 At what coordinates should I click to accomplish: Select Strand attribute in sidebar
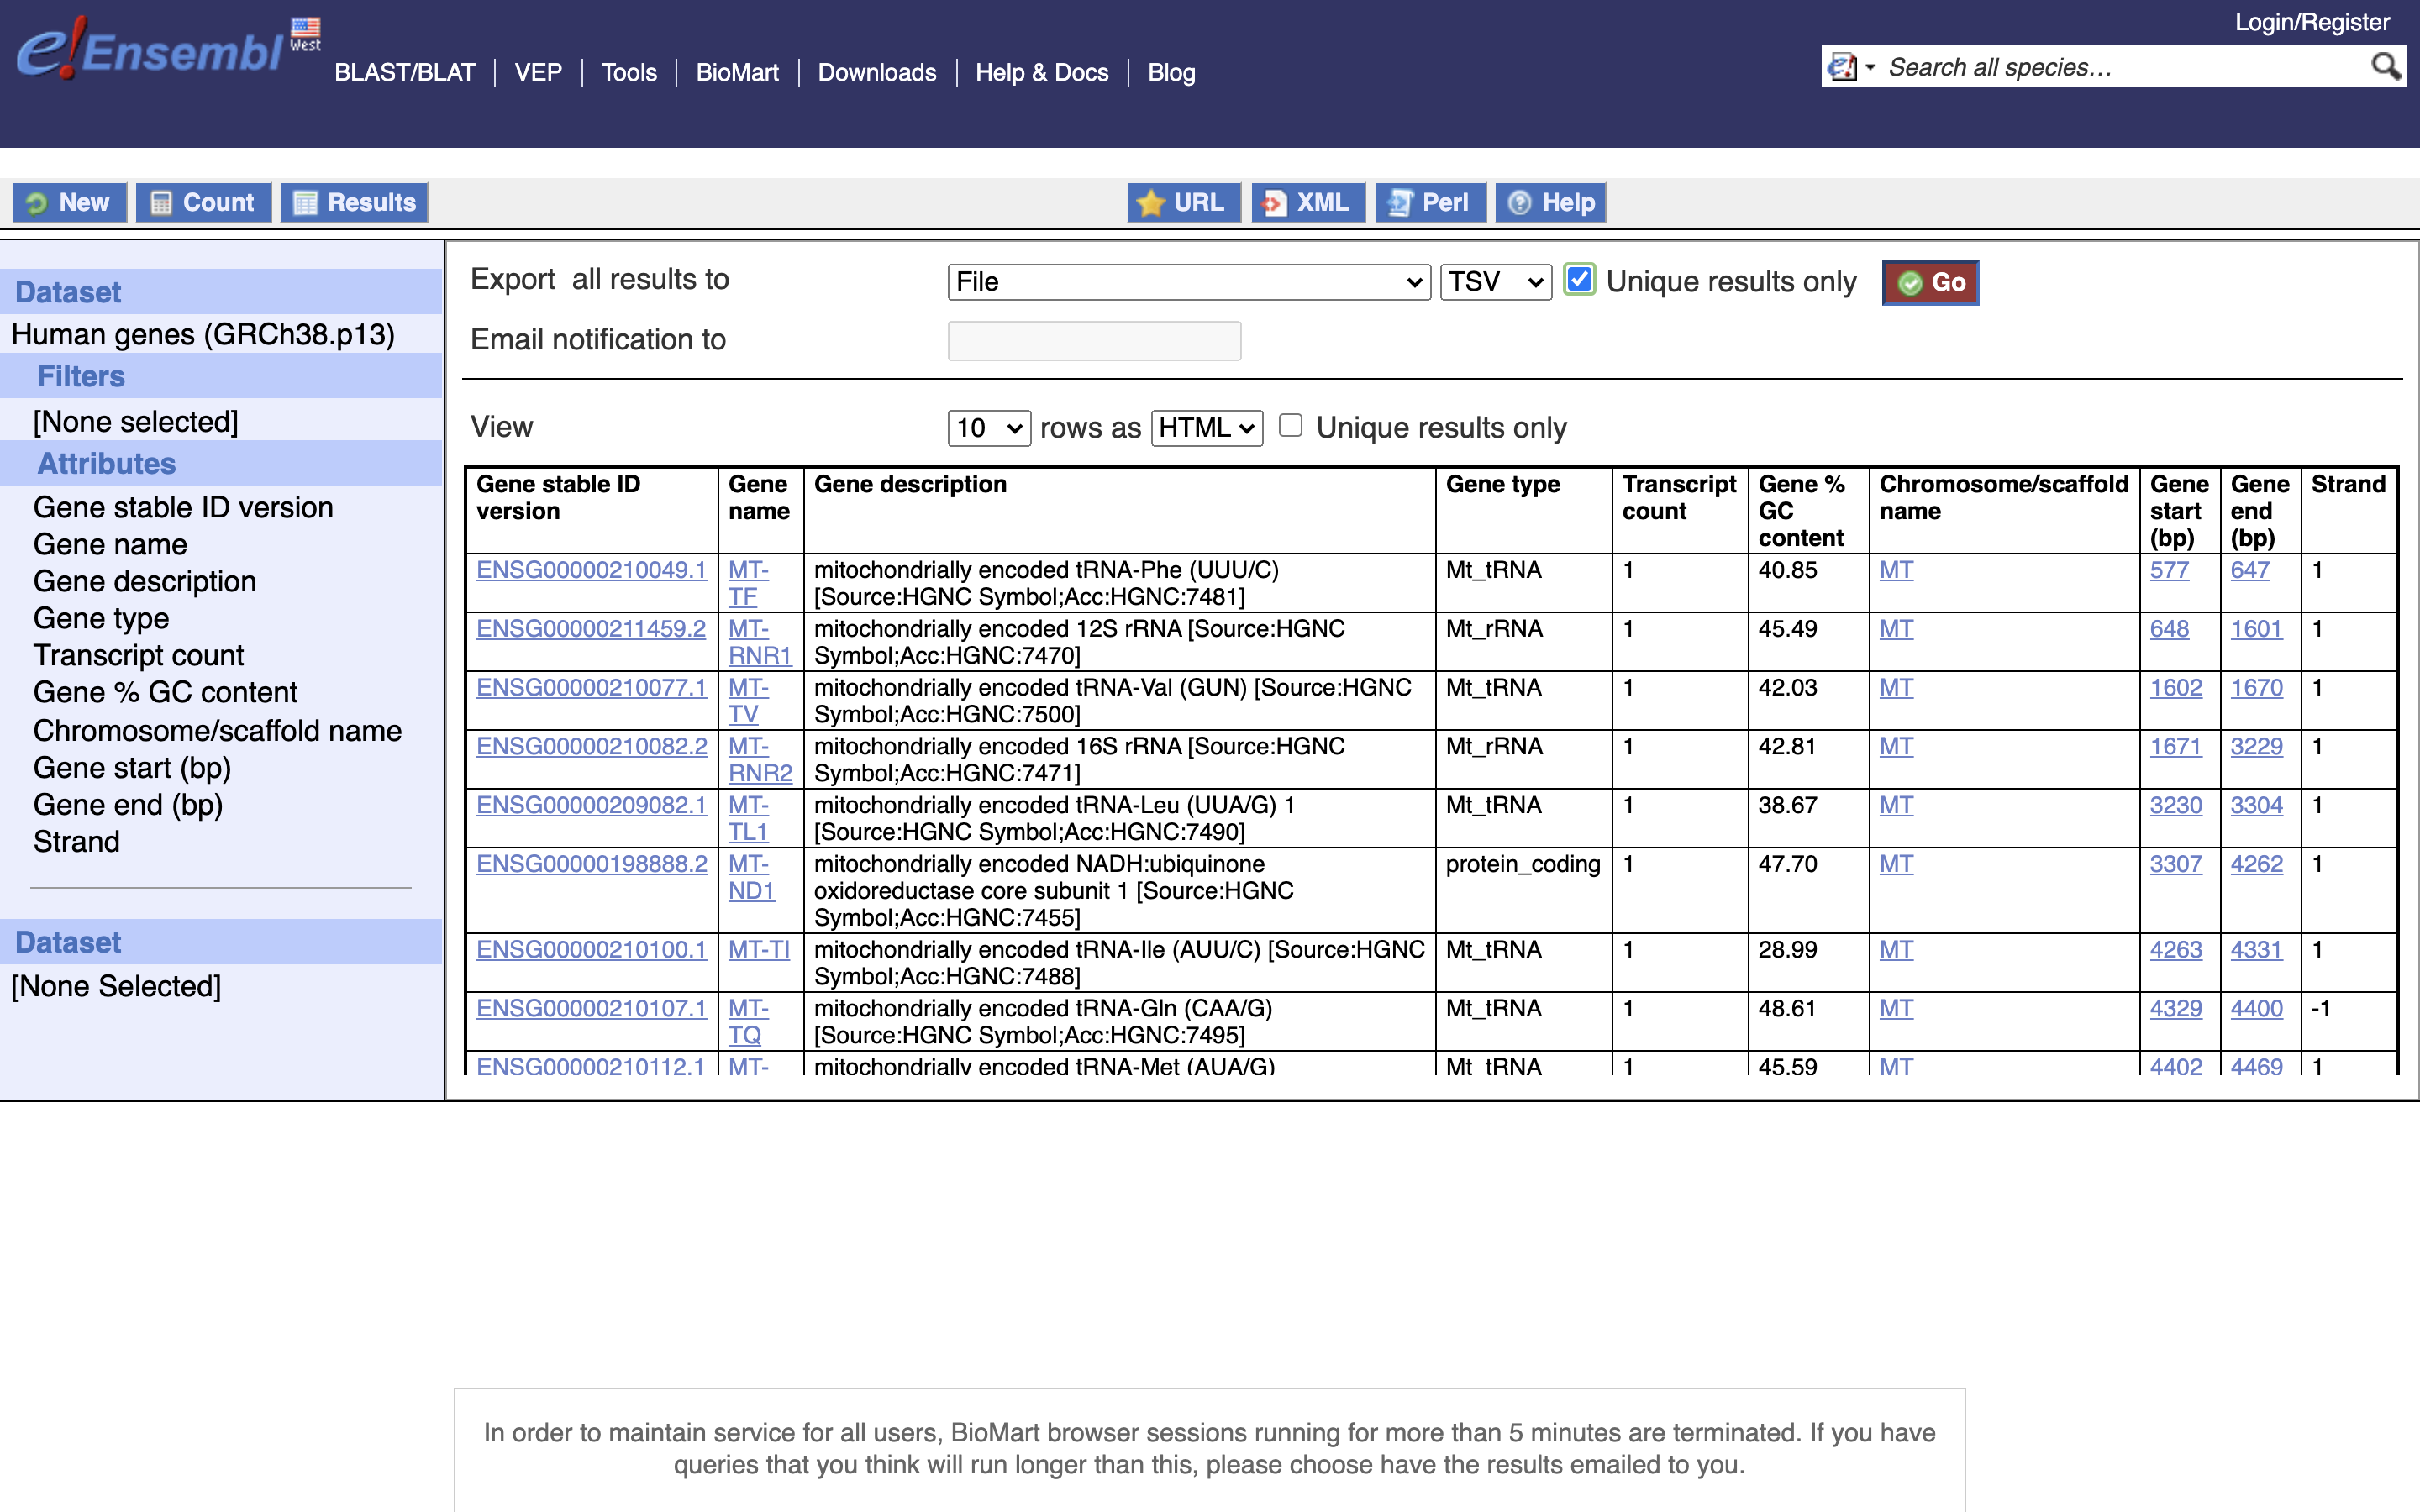pyautogui.click(x=76, y=841)
